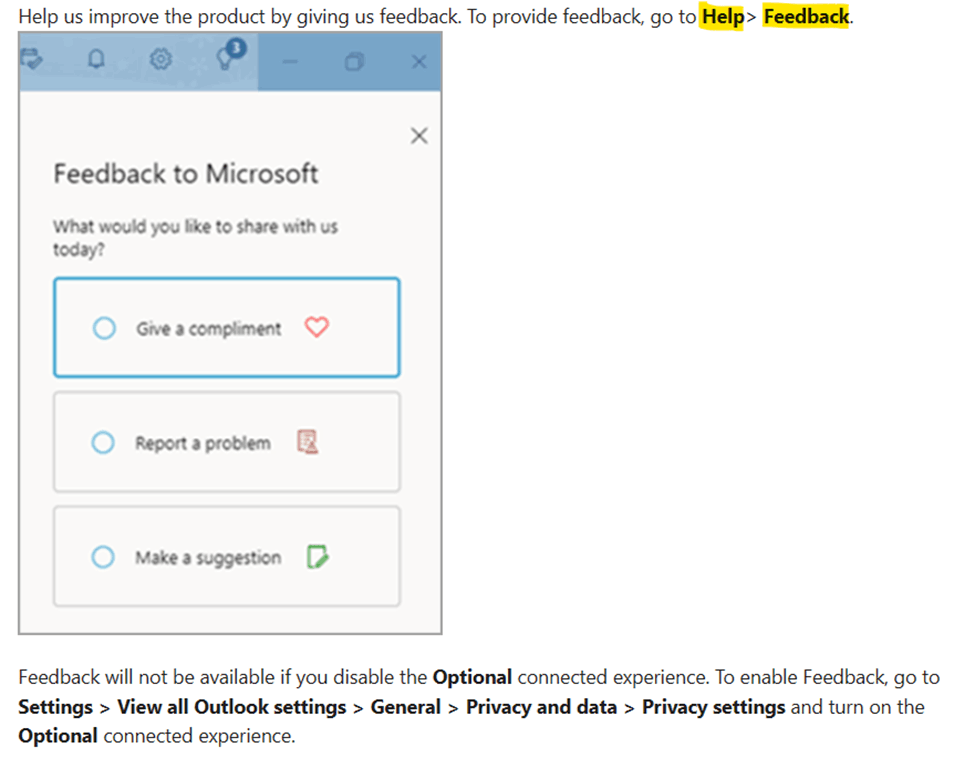Click the Privacy and data text

541,707
